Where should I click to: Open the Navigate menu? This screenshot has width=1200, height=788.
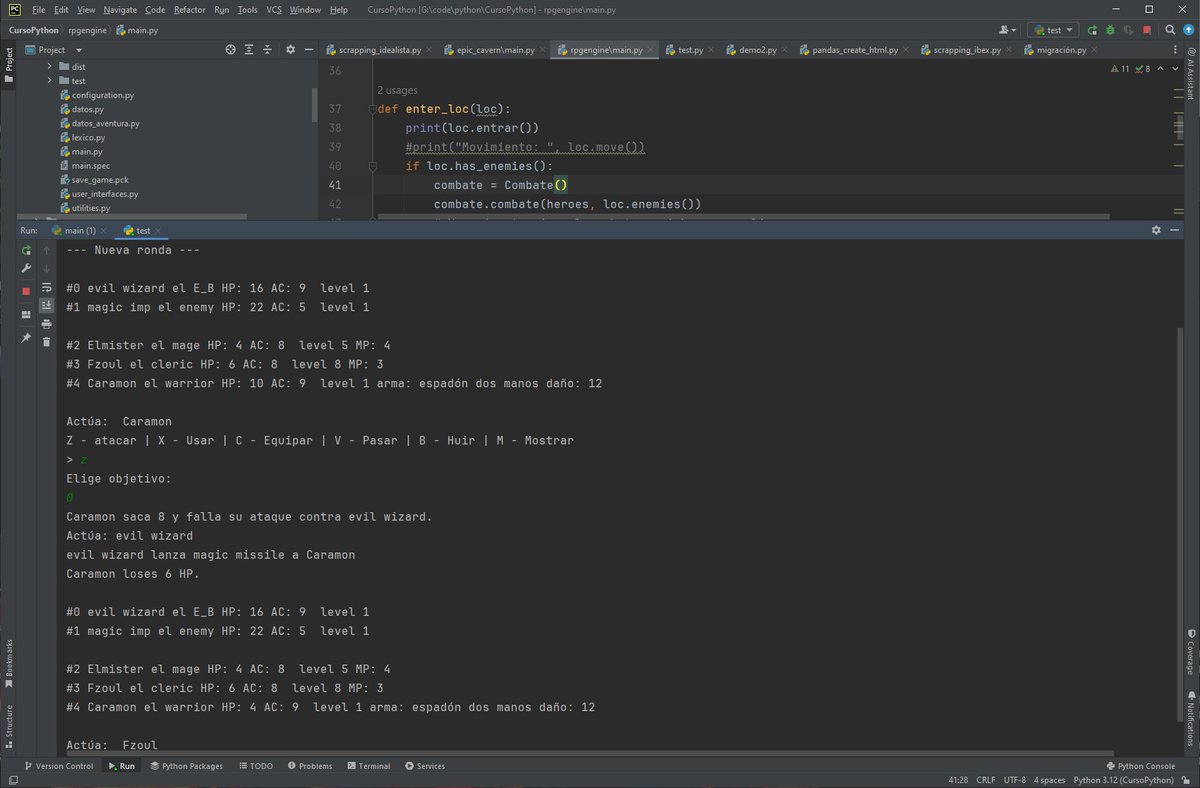[120, 9]
